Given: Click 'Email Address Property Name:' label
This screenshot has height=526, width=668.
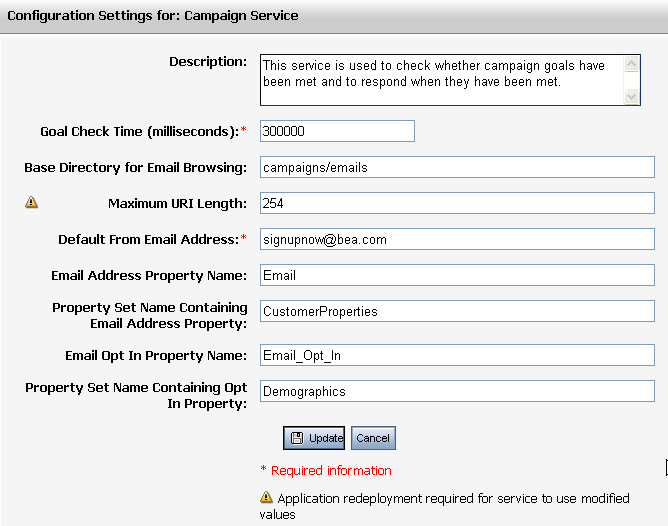Looking at the screenshot, I should [x=149, y=276].
